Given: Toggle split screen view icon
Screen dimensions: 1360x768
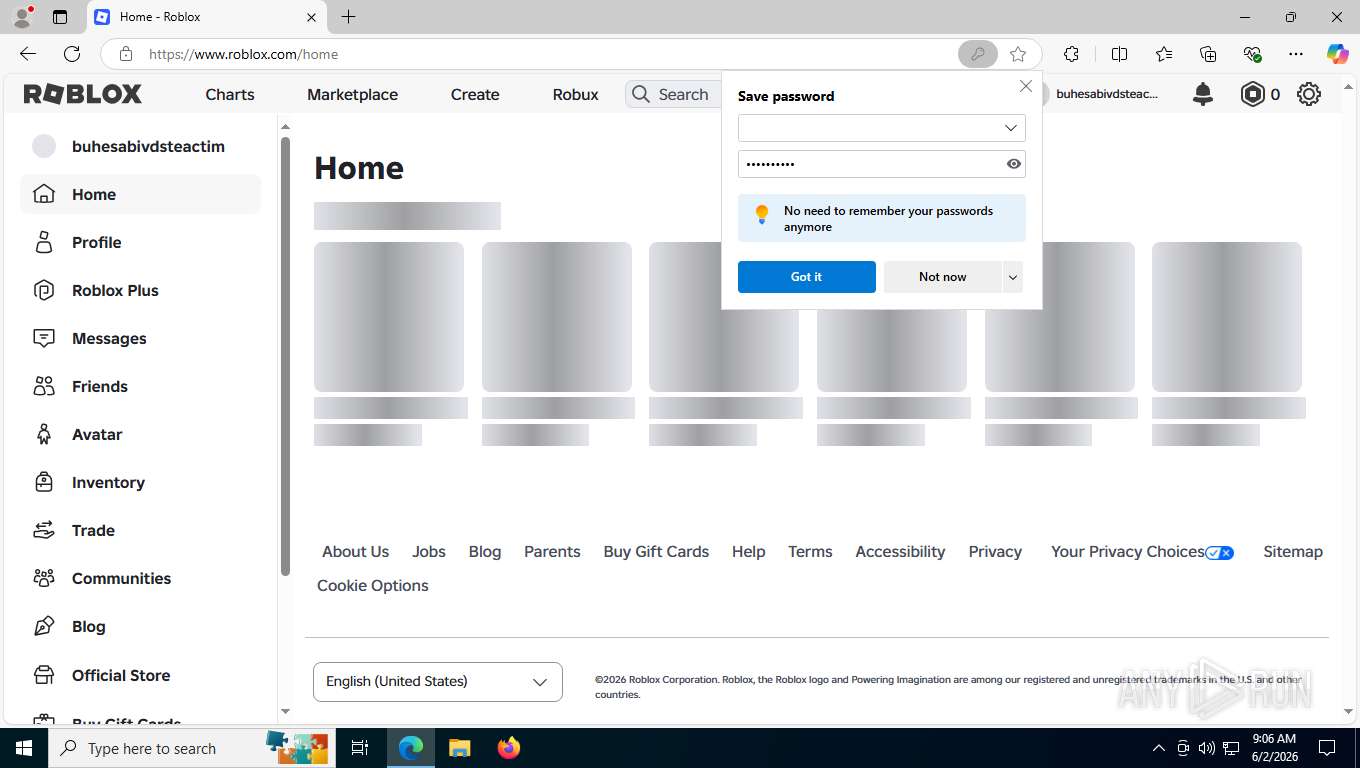Looking at the screenshot, I should tap(1119, 54).
